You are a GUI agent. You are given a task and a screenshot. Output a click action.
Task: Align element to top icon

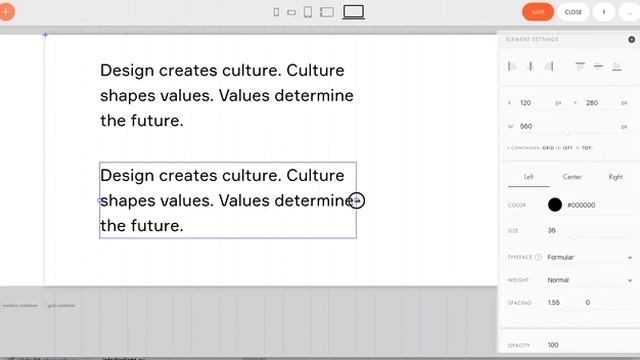tap(580, 66)
